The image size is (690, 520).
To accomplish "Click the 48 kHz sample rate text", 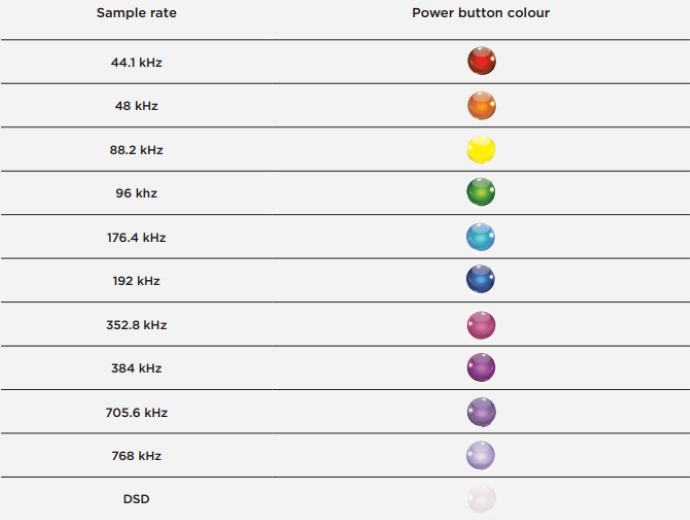I will (x=136, y=106).
